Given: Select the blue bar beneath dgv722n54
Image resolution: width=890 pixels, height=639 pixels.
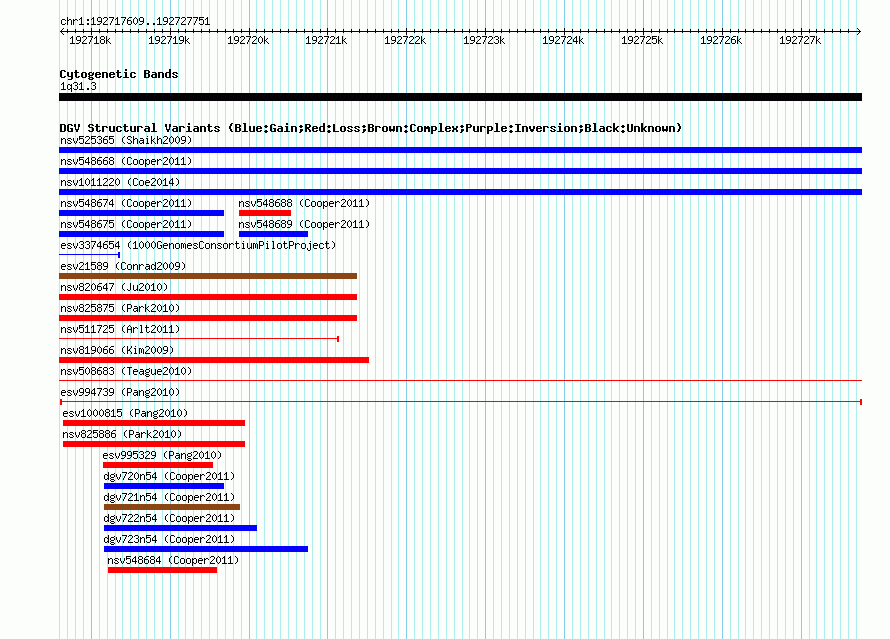Looking at the screenshot, I should click(x=180, y=528).
